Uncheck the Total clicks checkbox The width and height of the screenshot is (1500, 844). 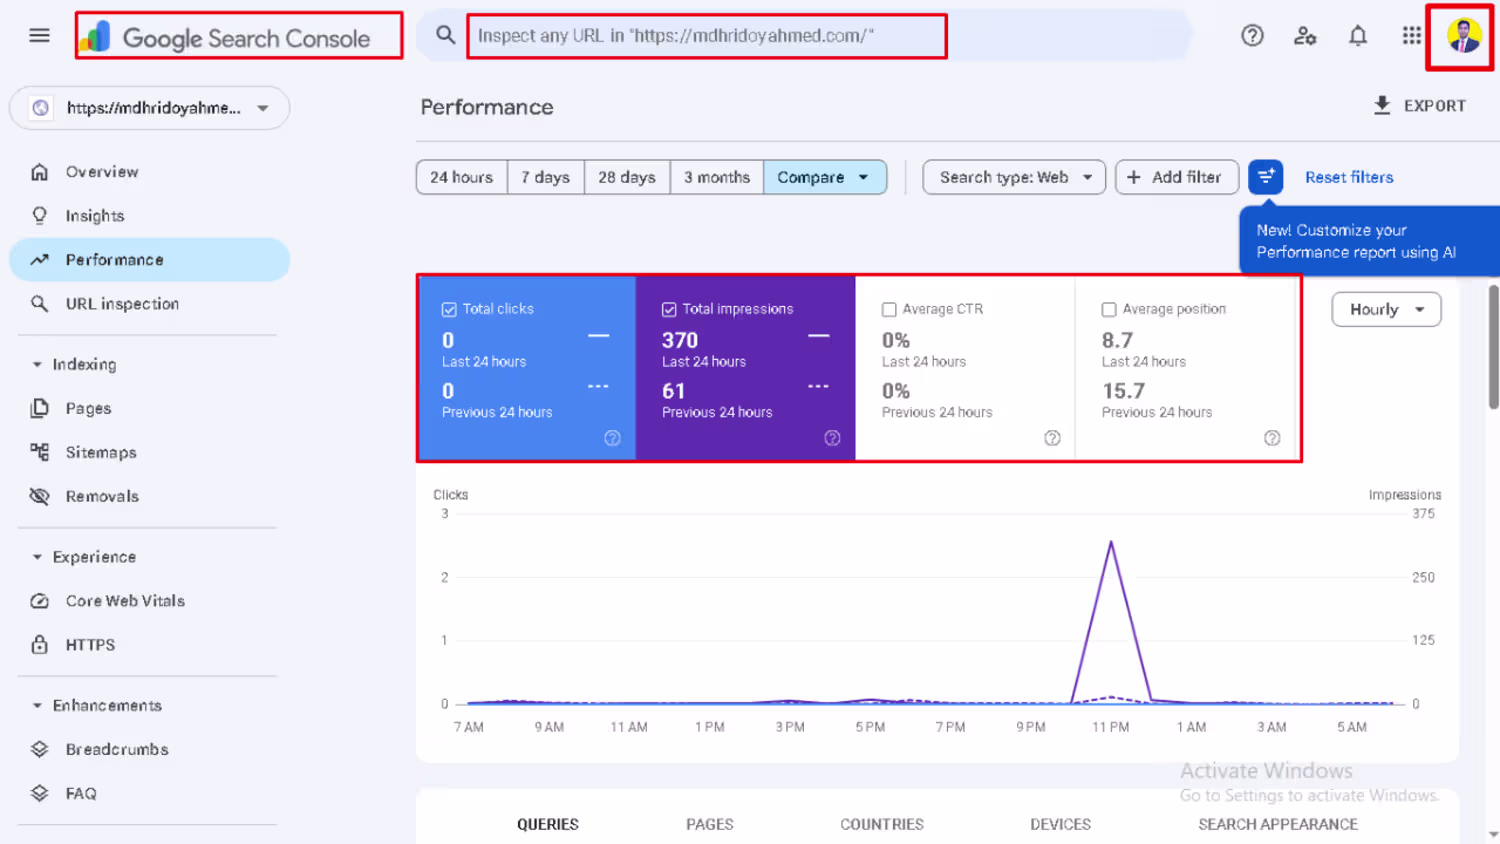coord(449,310)
